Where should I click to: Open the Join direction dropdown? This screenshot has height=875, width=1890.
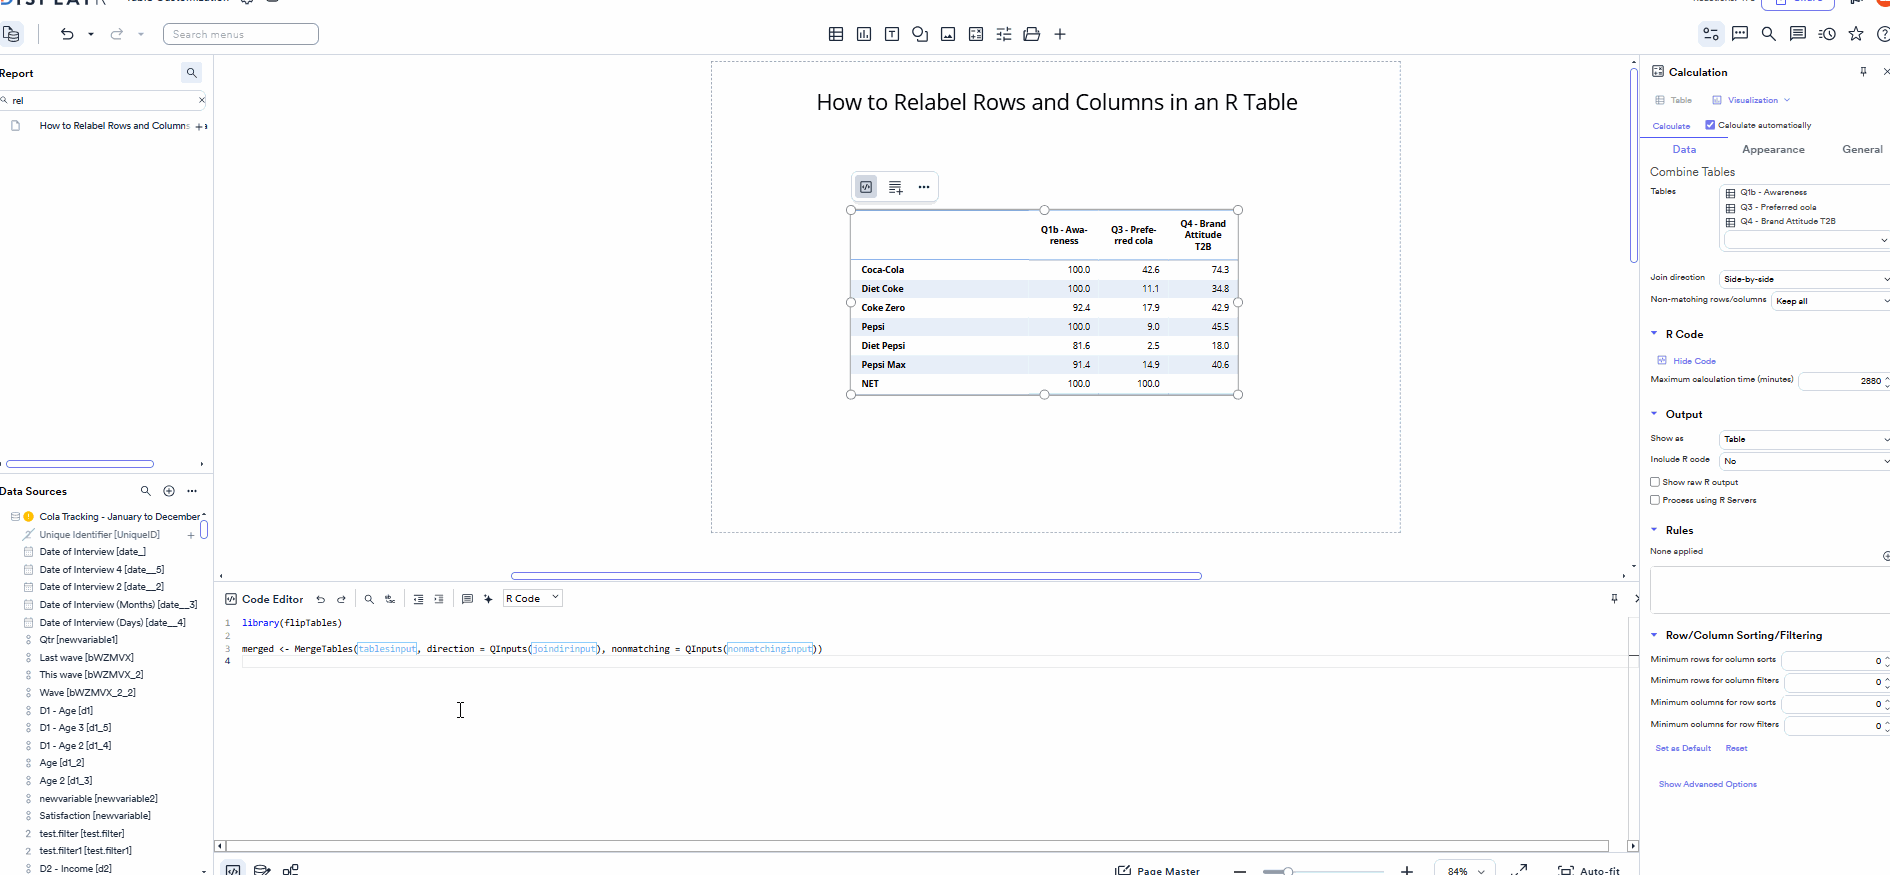tap(1805, 279)
